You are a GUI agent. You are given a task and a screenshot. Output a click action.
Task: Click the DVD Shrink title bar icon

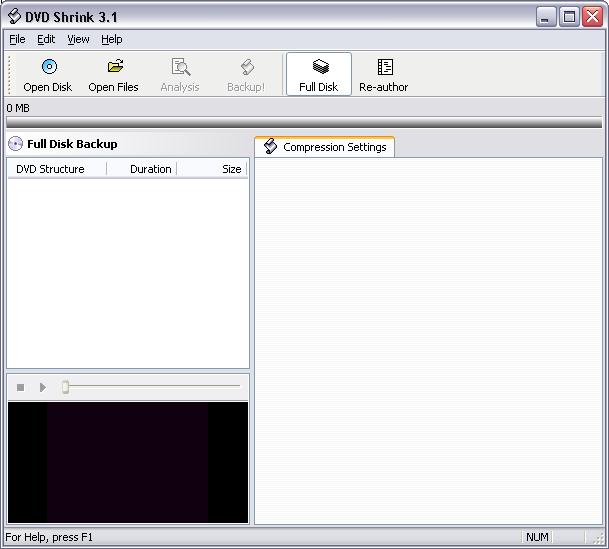pyautogui.click(x=14, y=17)
